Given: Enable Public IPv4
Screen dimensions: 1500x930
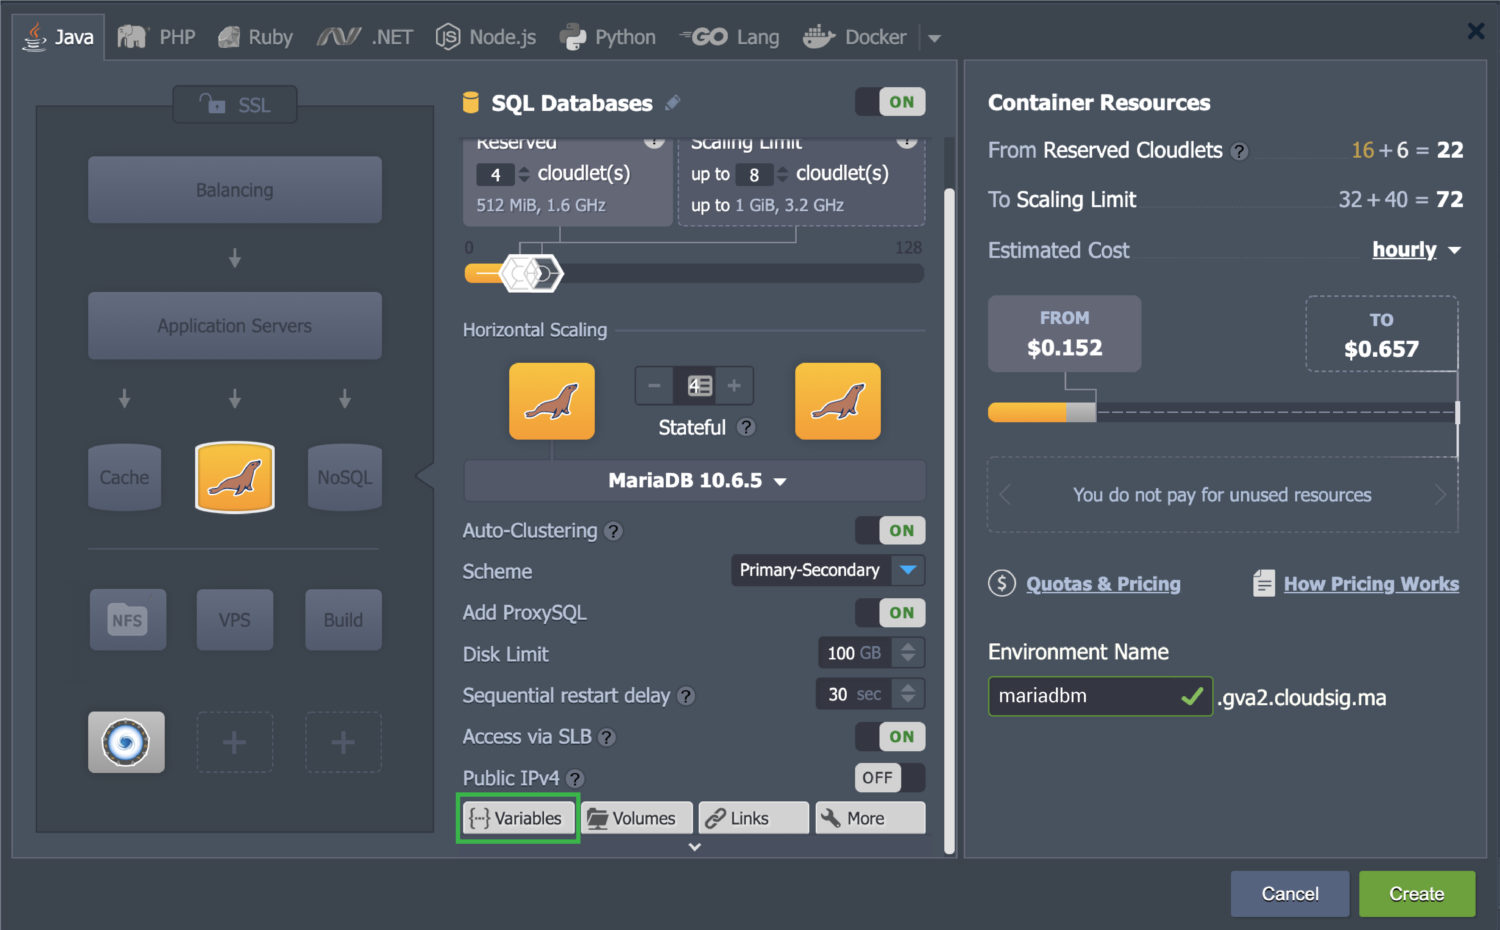Looking at the screenshot, I should tap(889, 777).
